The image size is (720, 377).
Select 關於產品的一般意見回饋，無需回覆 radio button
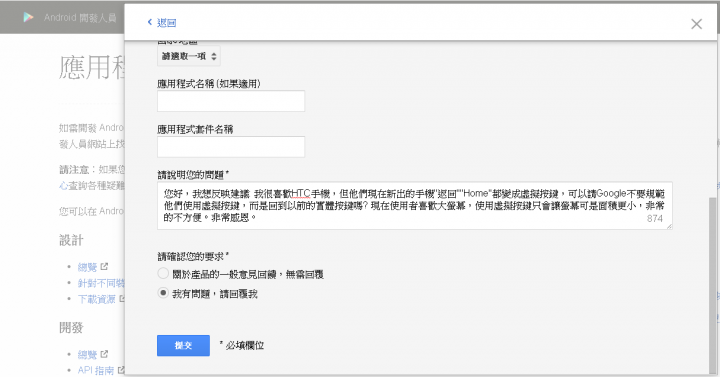tap(163, 274)
